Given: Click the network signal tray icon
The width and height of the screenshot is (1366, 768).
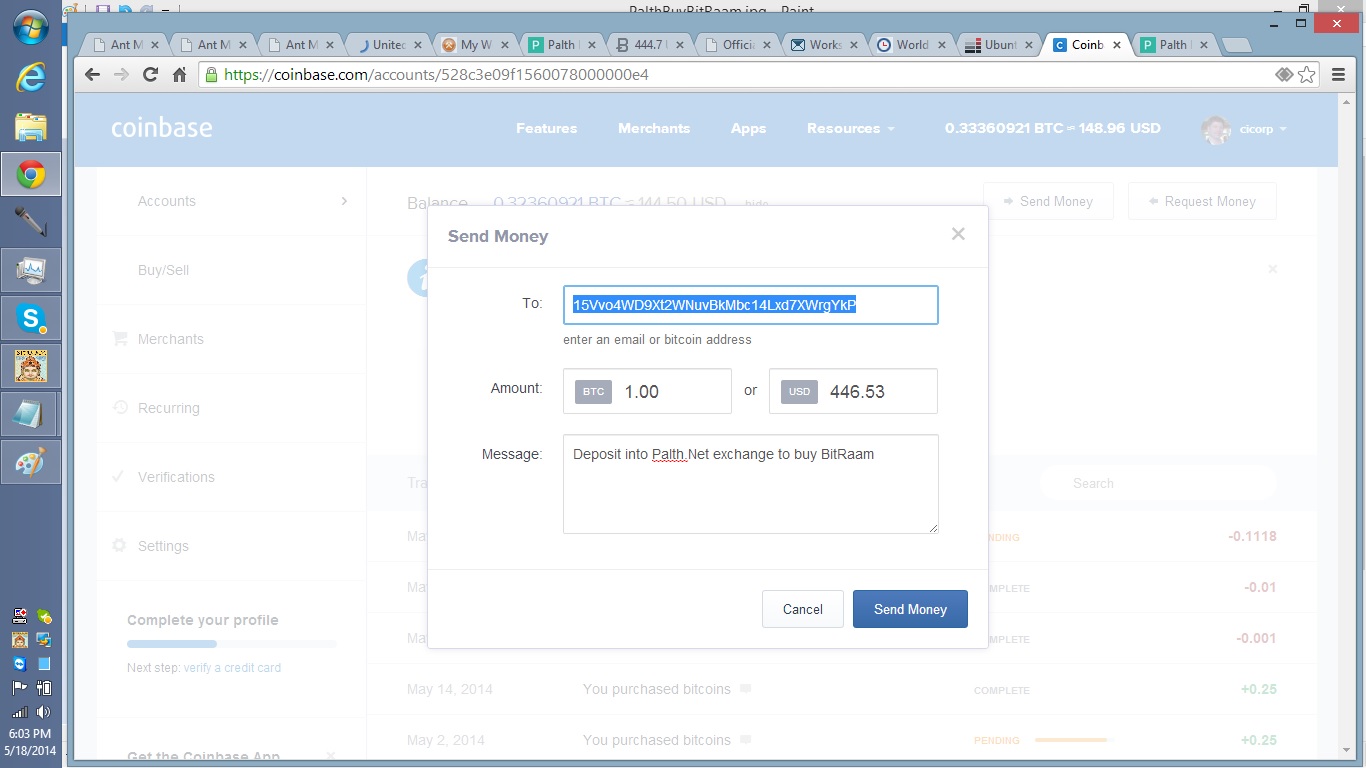Looking at the screenshot, I should [19, 712].
